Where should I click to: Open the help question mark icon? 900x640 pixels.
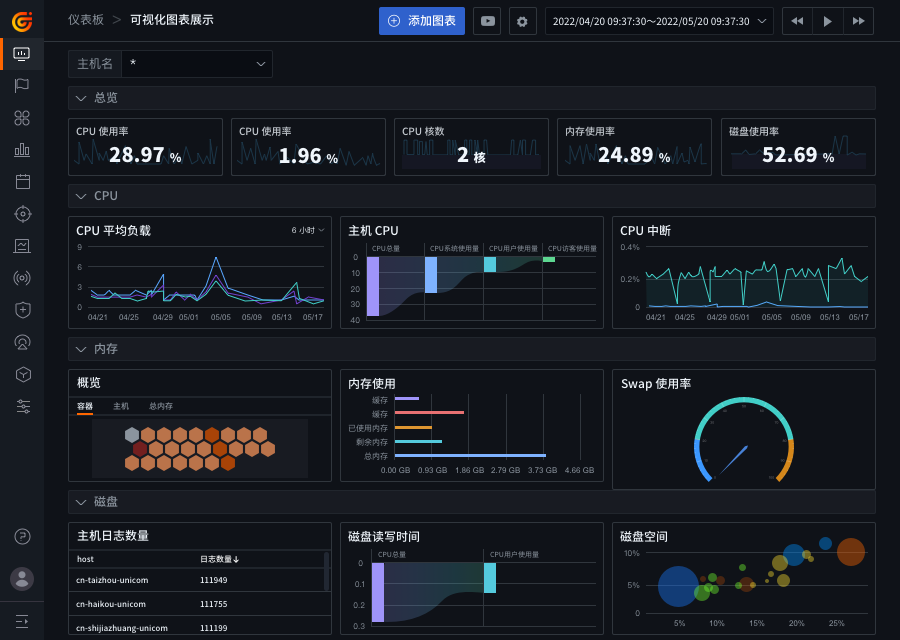coord(22,537)
